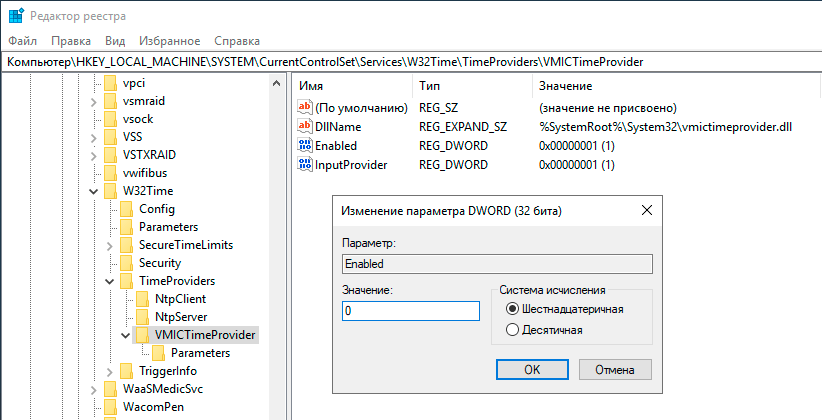The width and height of the screenshot is (822, 420).
Task: Open the Избранное menu
Action: pos(170,41)
